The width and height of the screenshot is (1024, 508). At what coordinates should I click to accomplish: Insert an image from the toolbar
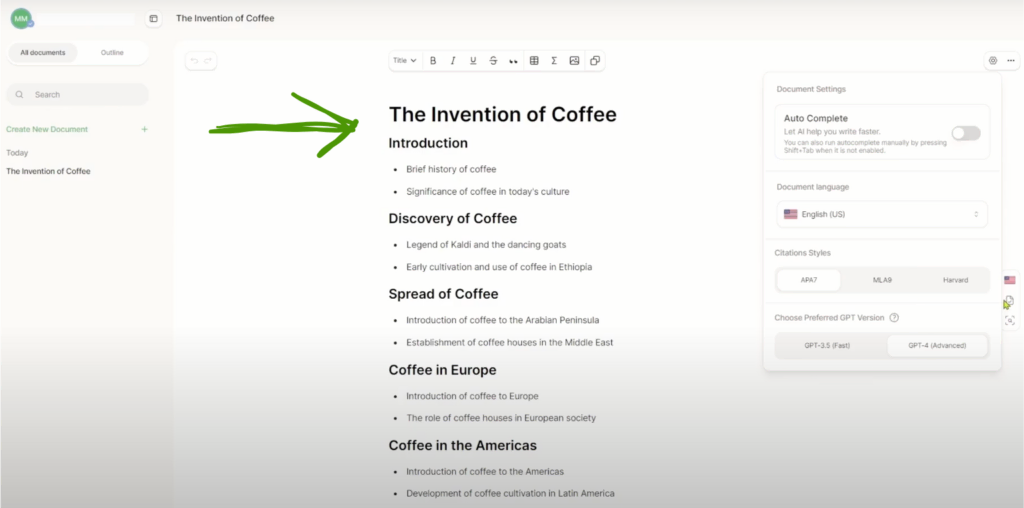(574, 61)
